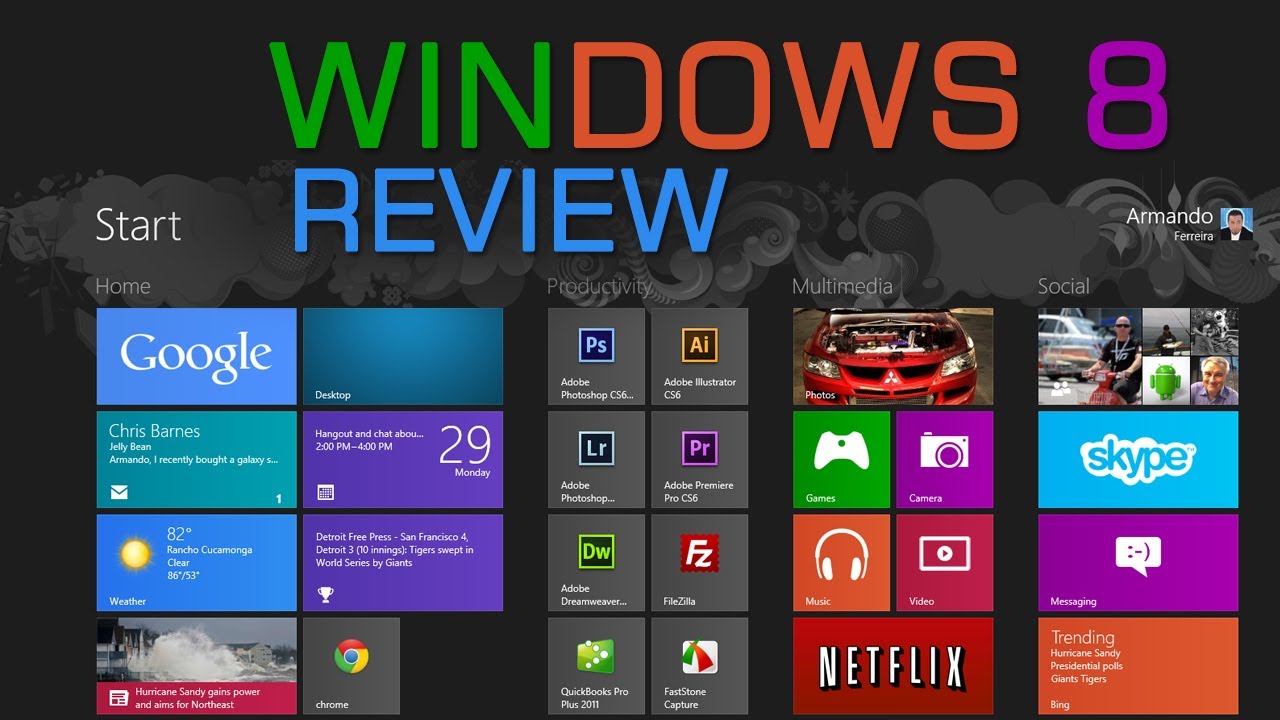Open the Weather tile for Rancho Cucamonga
Screen dimensions: 1280x720
point(197,562)
